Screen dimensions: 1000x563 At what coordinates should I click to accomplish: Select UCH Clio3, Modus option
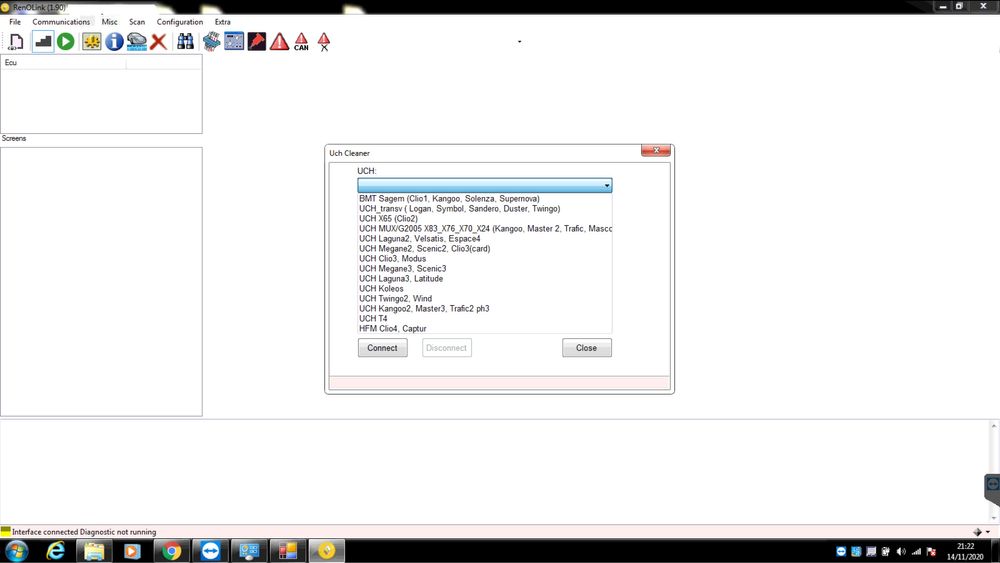[x=485, y=259]
